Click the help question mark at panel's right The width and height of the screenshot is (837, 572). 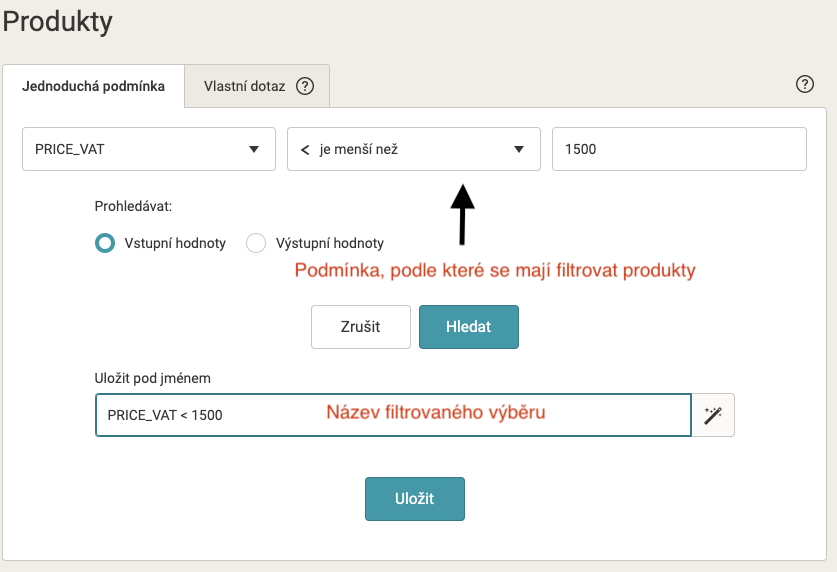pos(804,84)
